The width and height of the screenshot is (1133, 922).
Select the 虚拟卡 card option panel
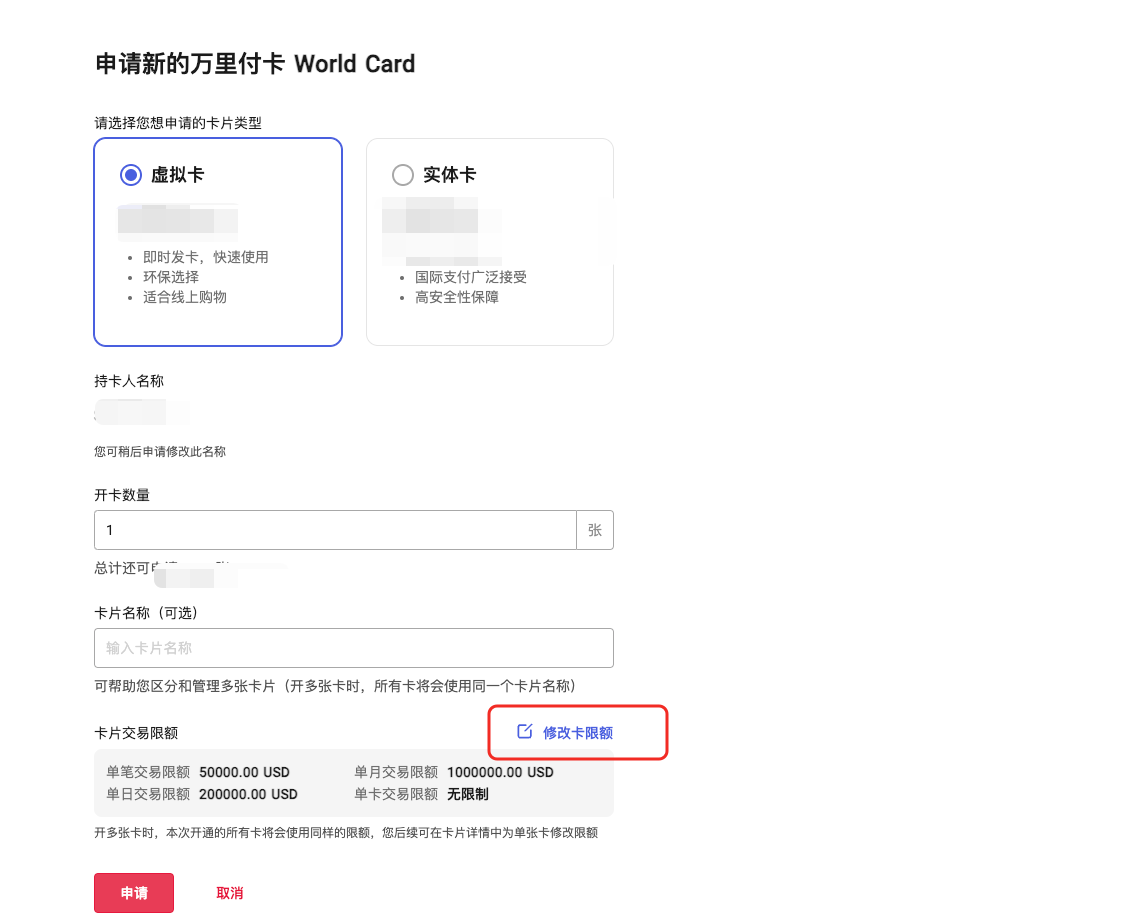click(218, 241)
